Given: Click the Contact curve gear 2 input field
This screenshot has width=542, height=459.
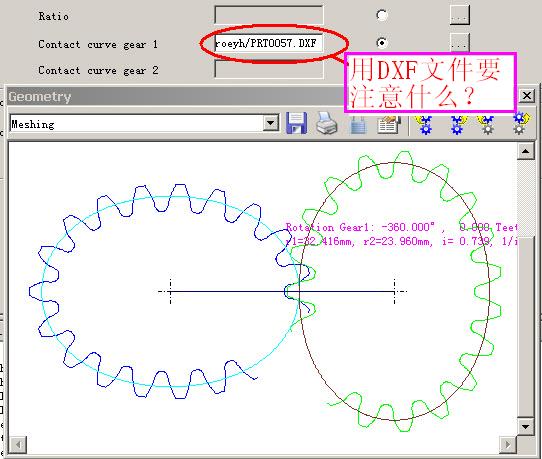Looking at the screenshot, I should coord(269,69).
